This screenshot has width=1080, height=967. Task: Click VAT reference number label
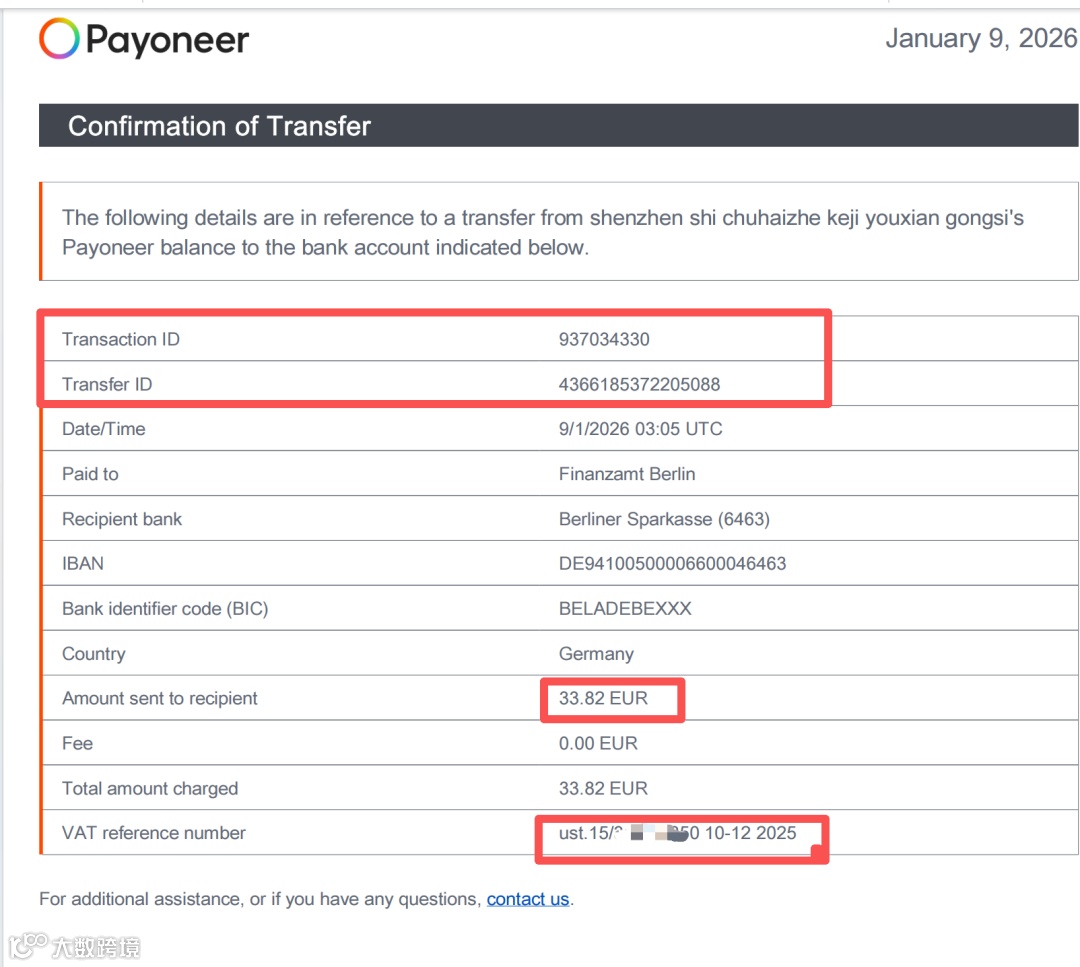tap(154, 833)
